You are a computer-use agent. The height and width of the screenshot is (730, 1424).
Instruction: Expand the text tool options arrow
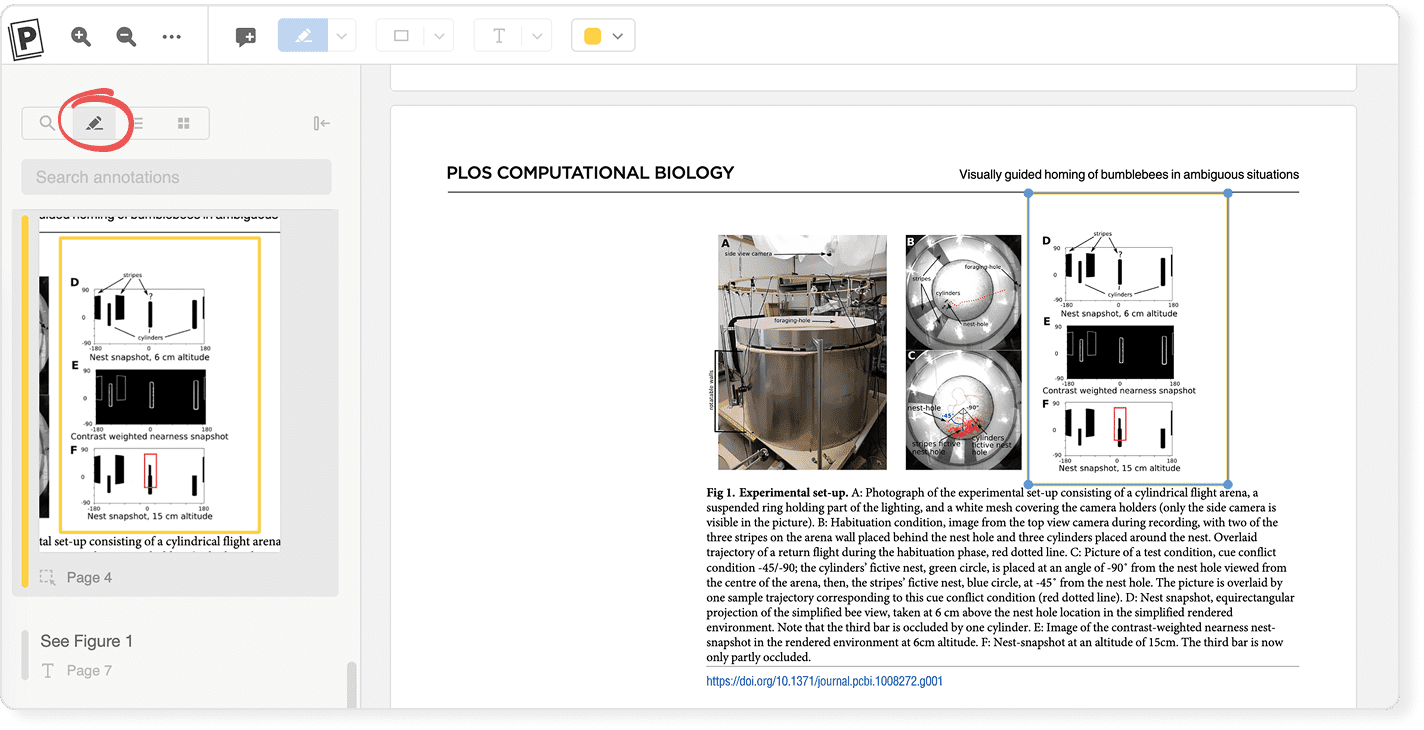click(x=537, y=36)
